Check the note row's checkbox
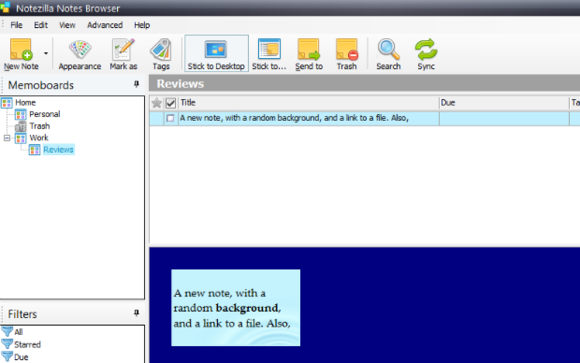 tap(171, 118)
